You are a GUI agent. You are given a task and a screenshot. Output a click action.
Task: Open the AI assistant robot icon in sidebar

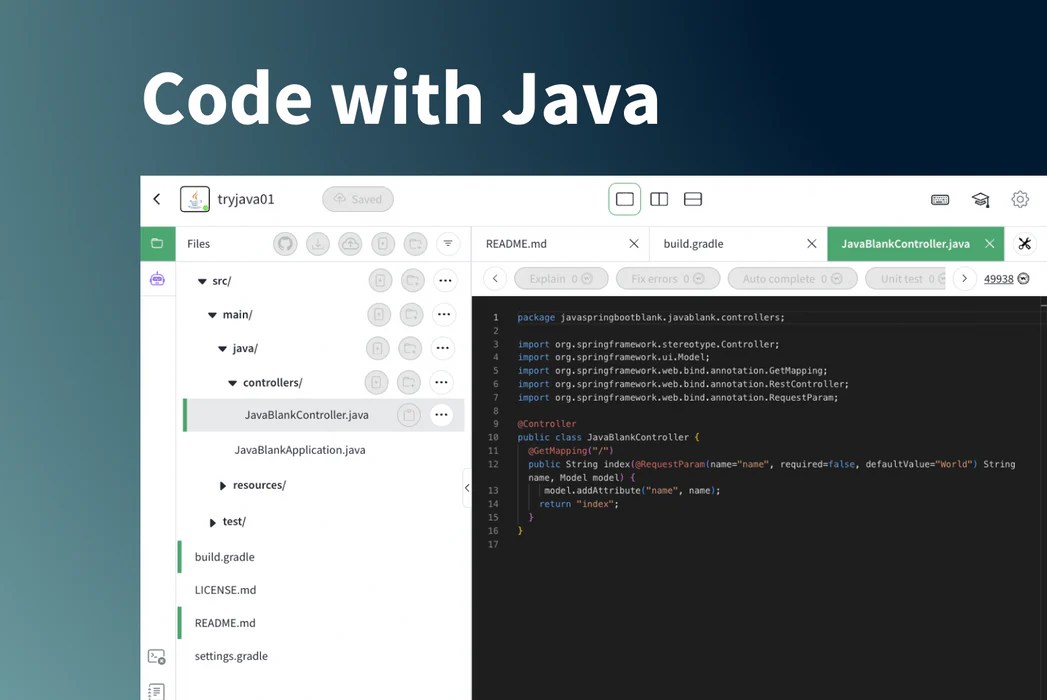(157, 280)
